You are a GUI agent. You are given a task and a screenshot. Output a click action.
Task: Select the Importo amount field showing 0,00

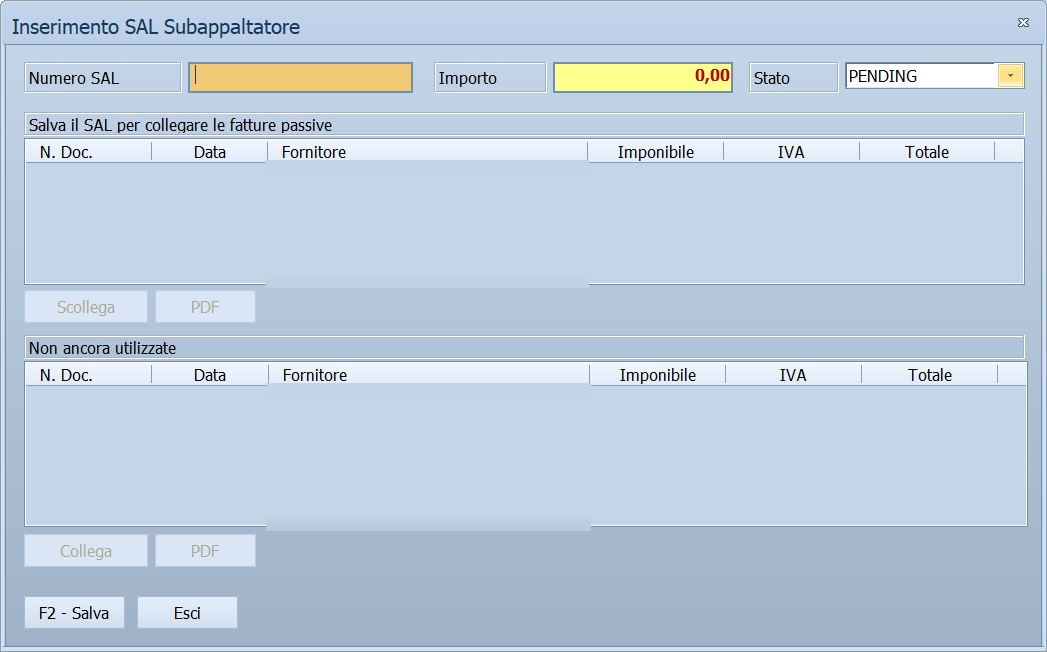point(643,77)
